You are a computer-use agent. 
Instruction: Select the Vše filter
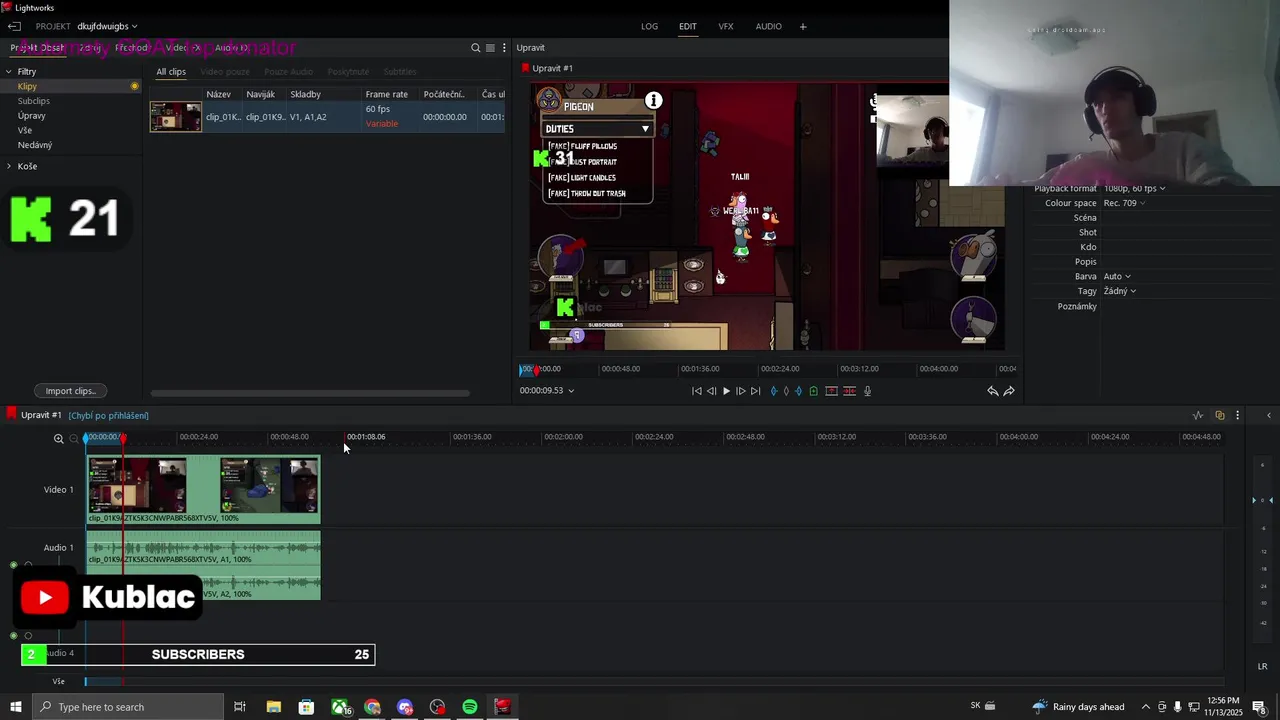(x=25, y=130)
